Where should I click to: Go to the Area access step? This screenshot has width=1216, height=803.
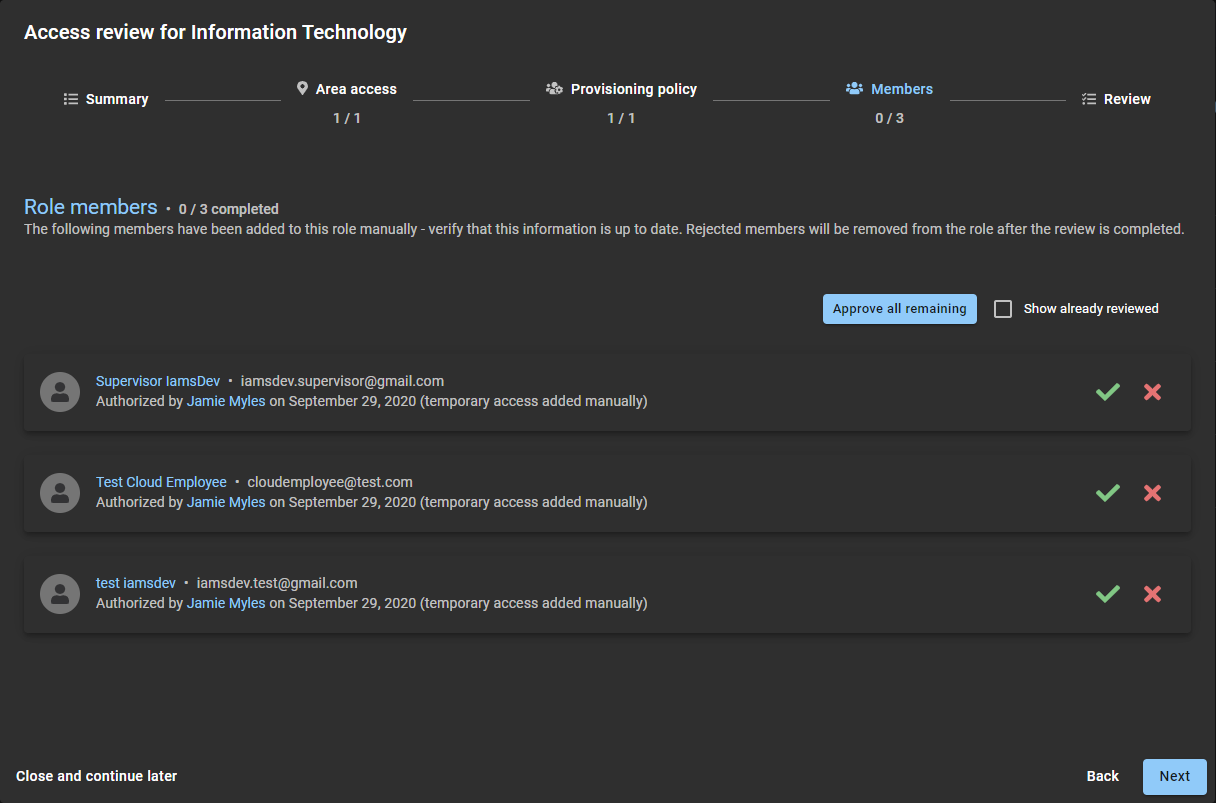coord(346,89)
